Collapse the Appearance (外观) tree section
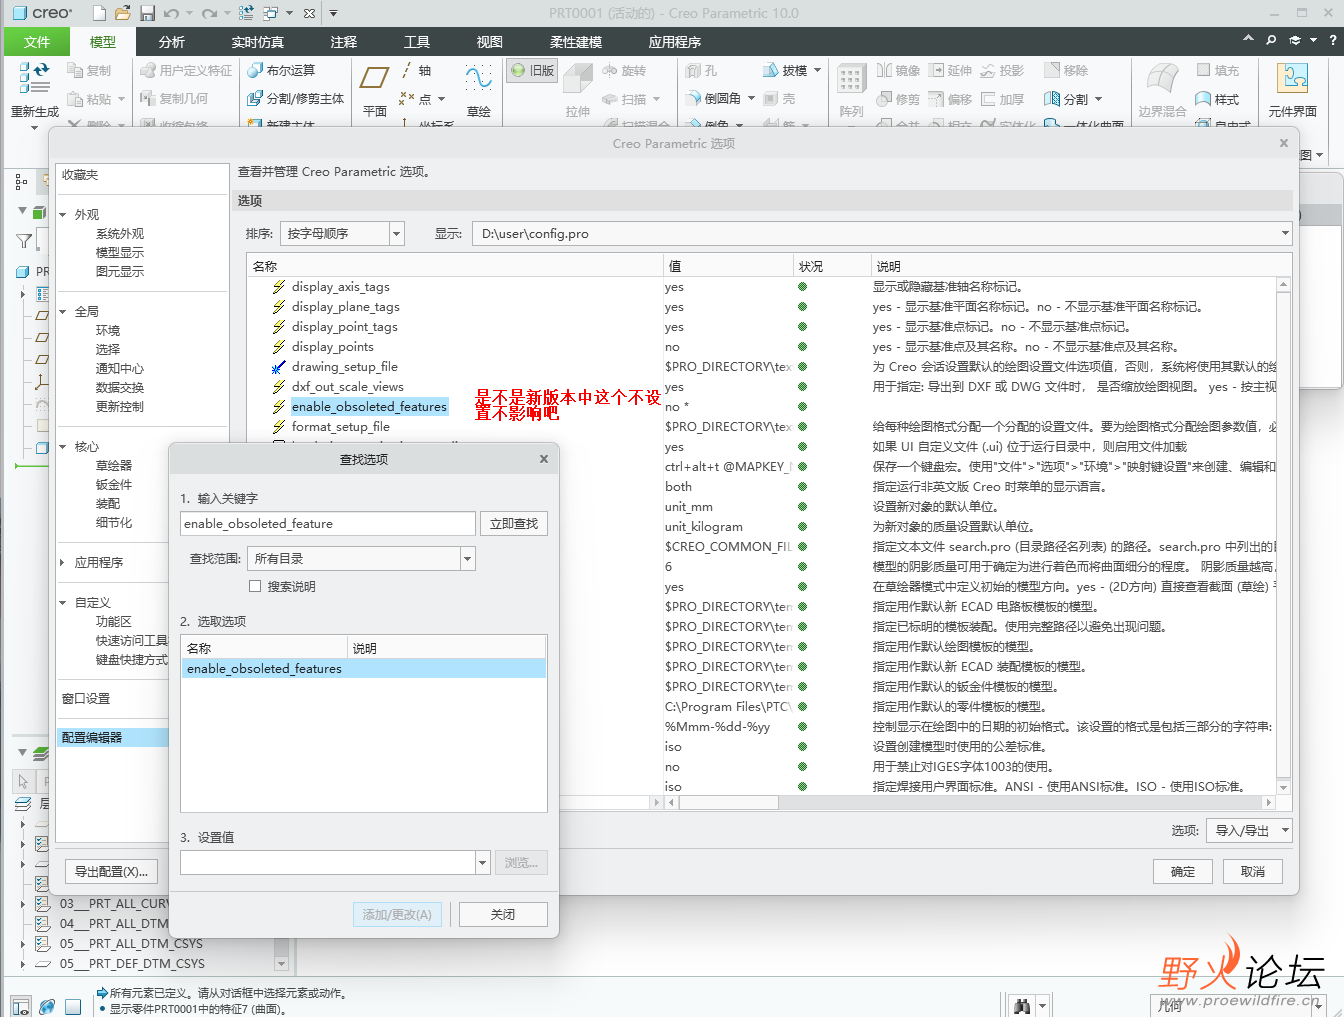The width and height of the screenshot is (1344, 1017). click(x=63, y=215)
